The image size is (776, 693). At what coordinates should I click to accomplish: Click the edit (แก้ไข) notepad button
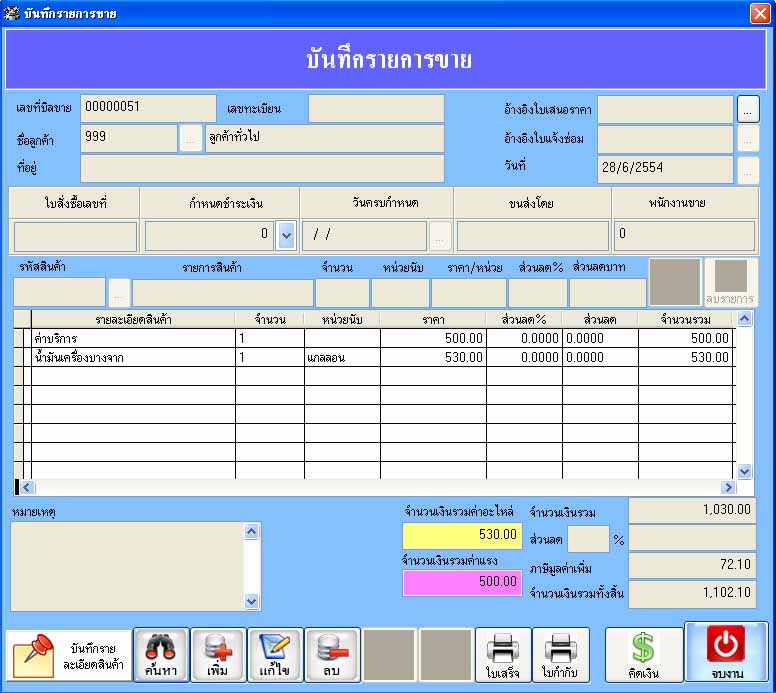(275, 655)
